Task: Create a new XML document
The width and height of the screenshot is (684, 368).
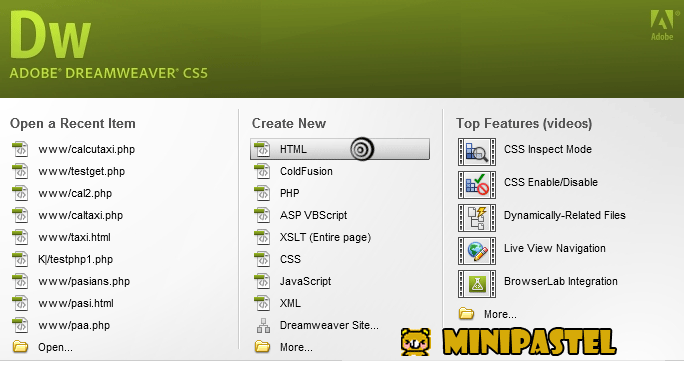Action: pos(290,303)
